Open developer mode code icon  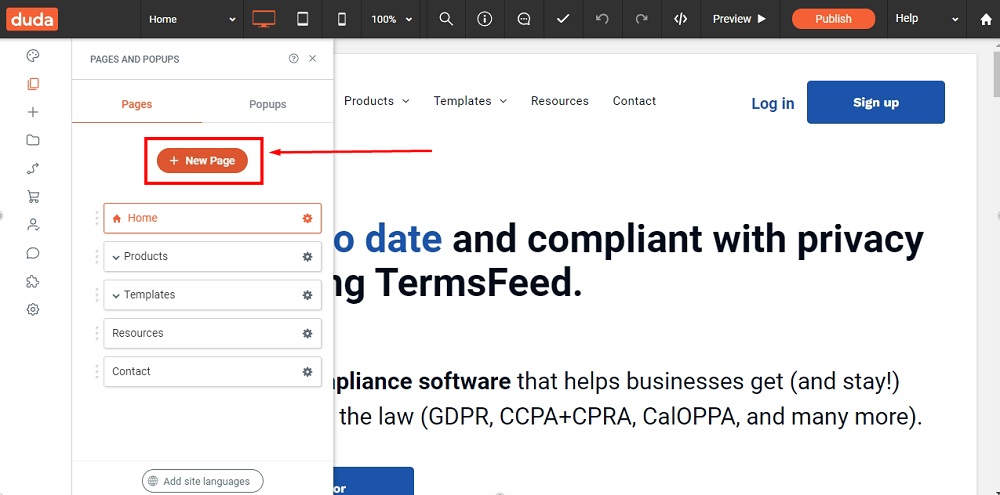coord(680,19)
